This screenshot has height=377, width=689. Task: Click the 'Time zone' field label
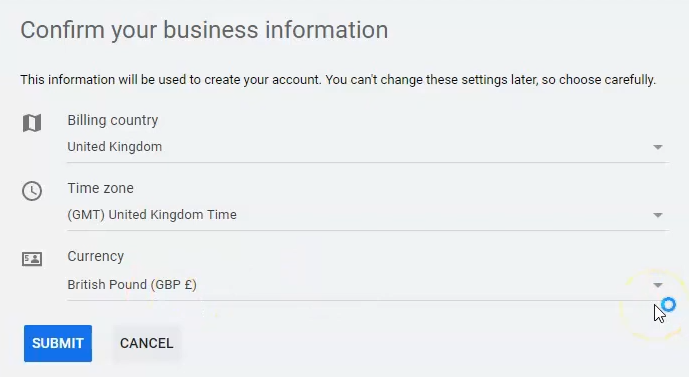(100, 188)
